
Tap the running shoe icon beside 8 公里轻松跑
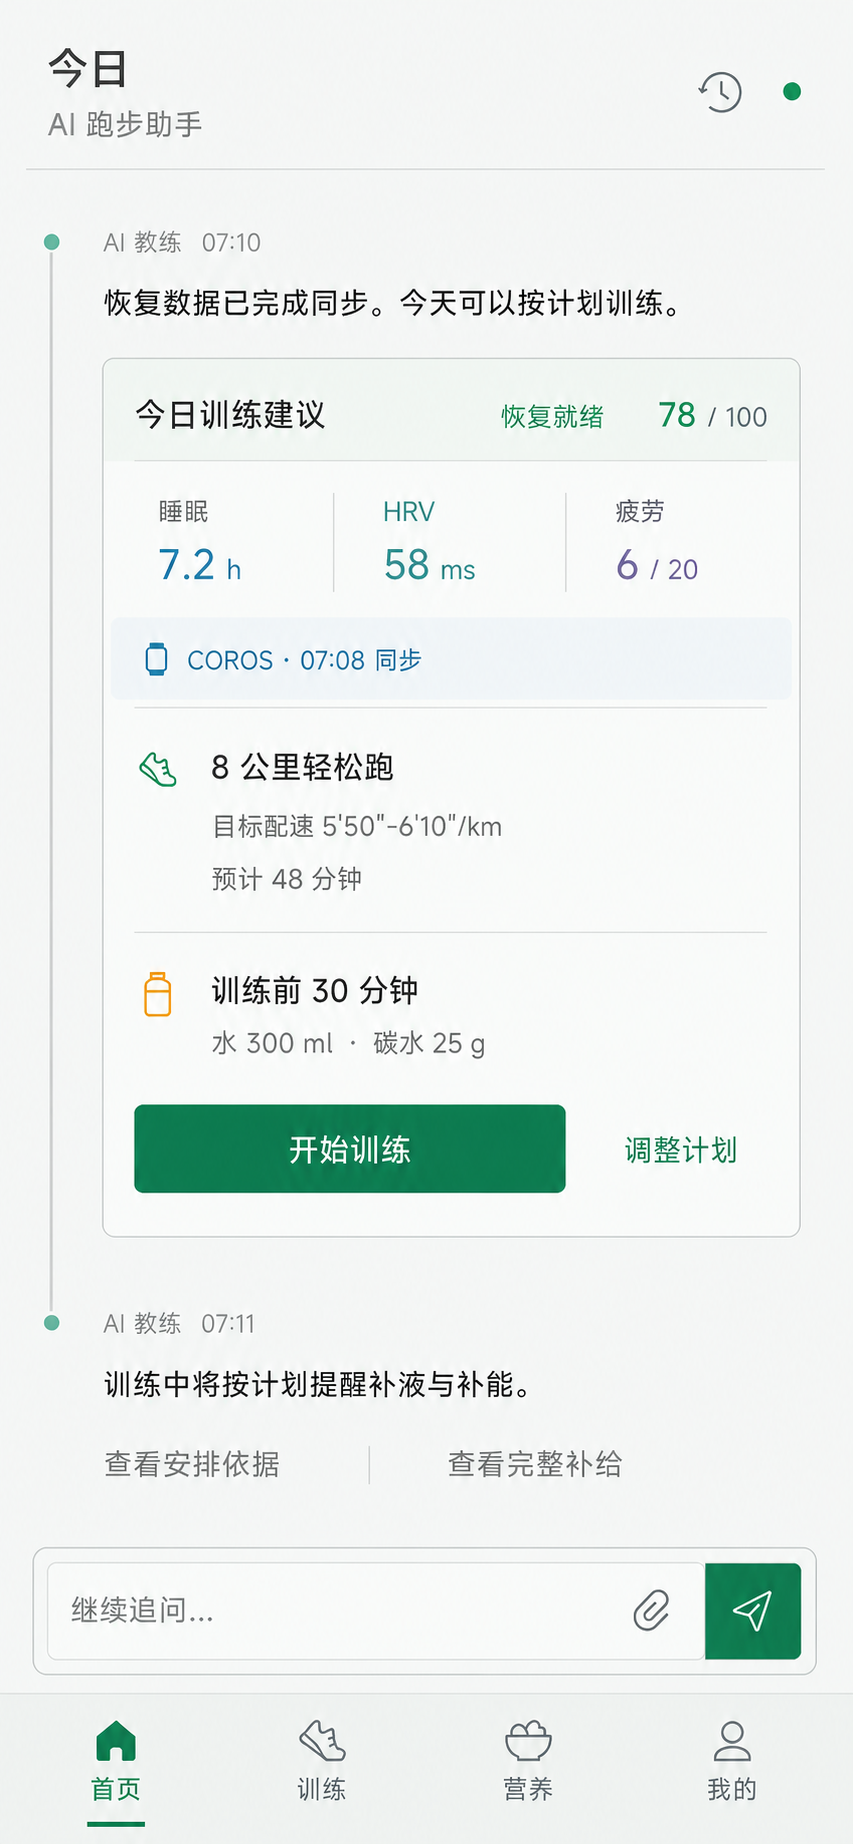158,770
